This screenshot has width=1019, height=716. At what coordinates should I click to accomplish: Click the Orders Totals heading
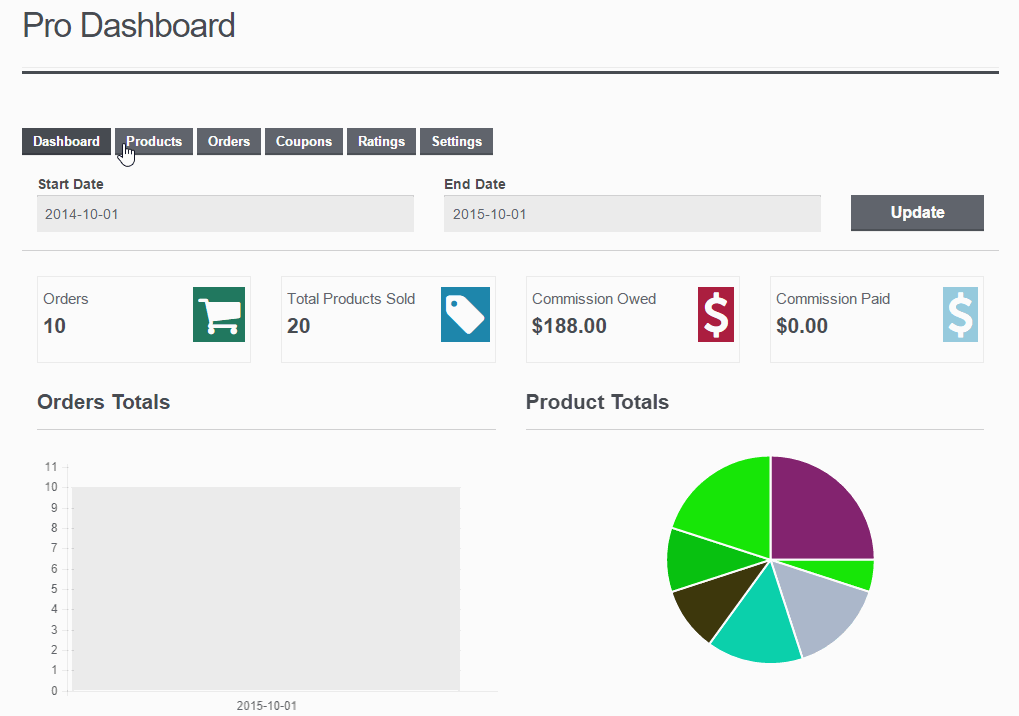pos(103,402)
